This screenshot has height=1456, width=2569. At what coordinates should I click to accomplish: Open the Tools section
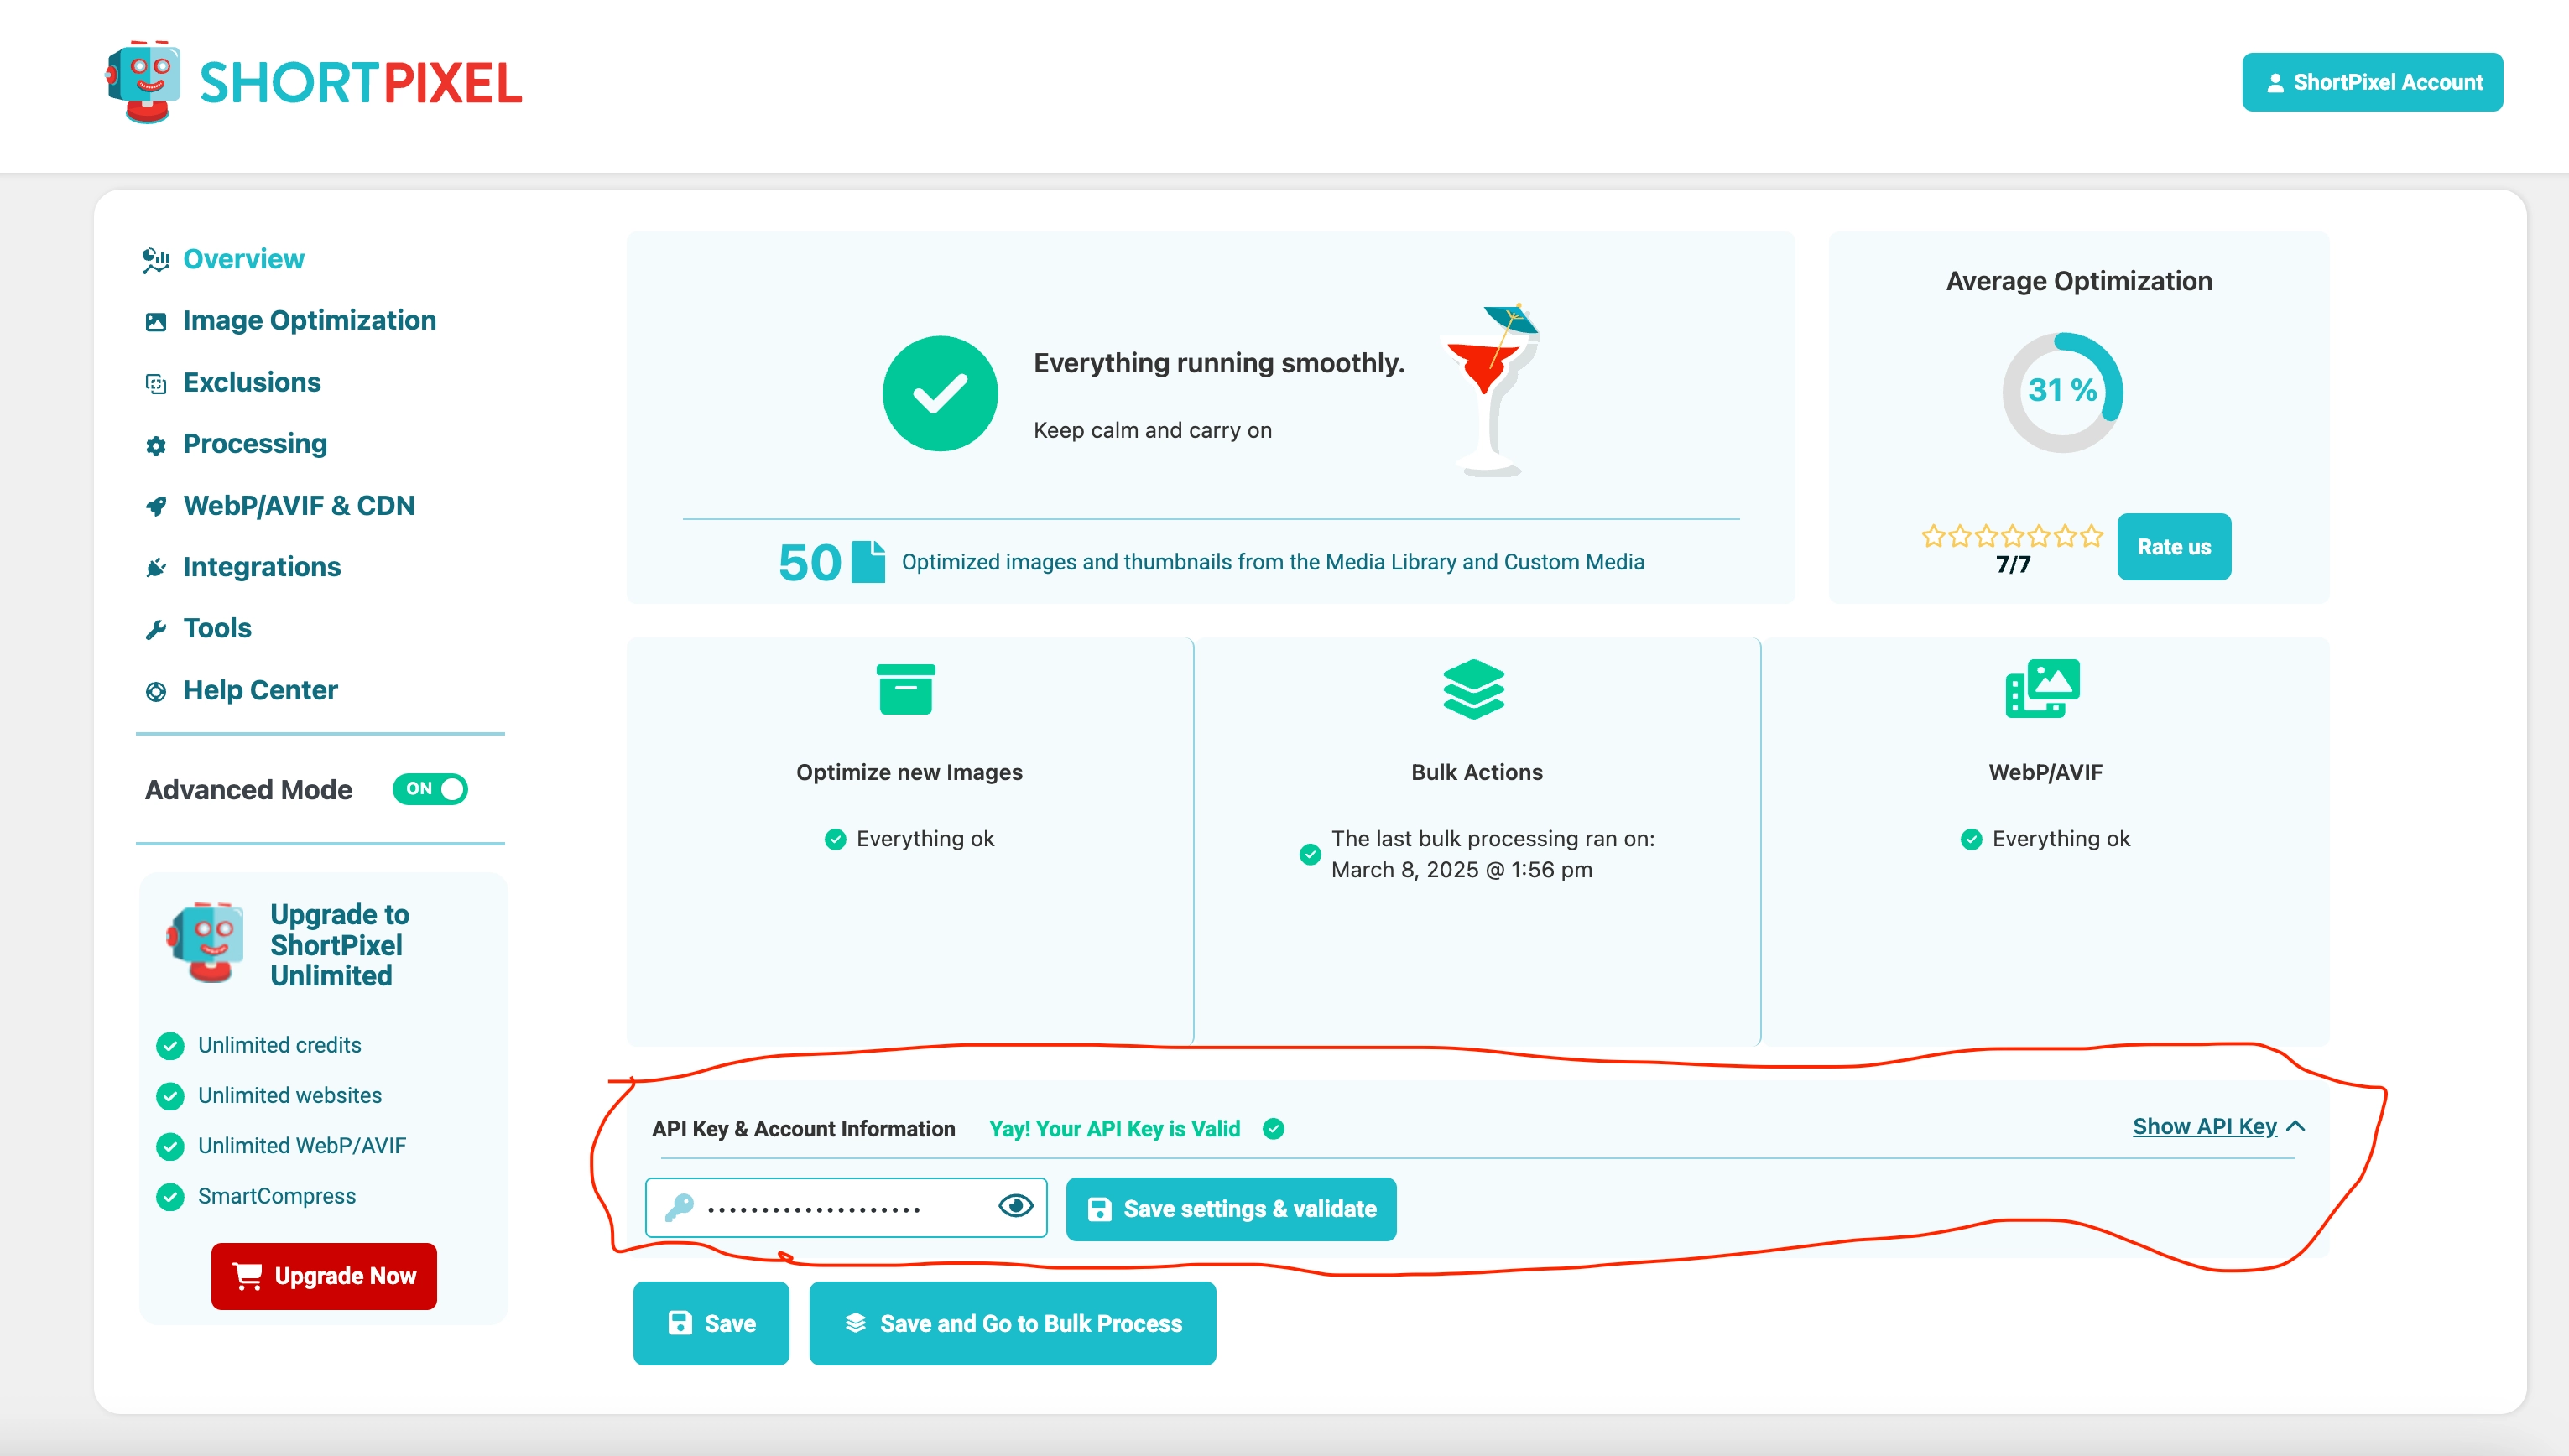(x=217, y=628)
